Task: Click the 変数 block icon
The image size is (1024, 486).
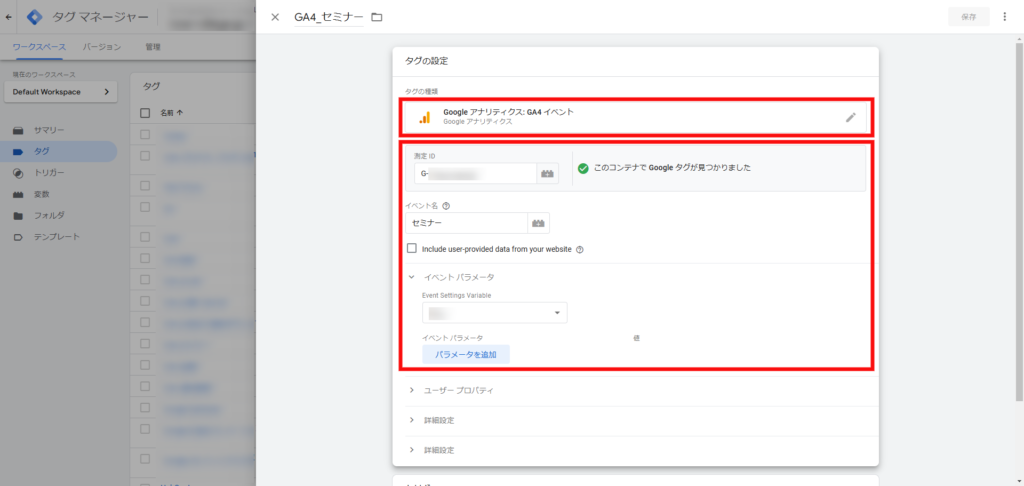Action: 18,195
